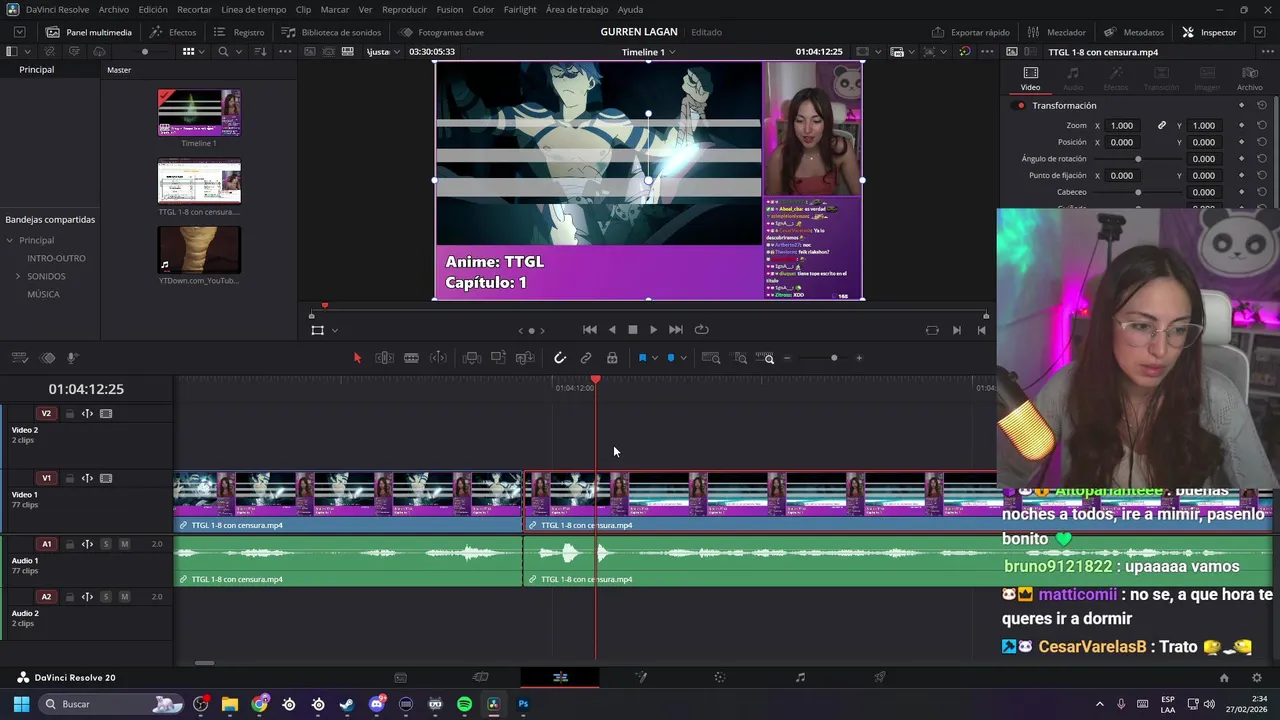Open the Fusion page icon

(641, 677)
